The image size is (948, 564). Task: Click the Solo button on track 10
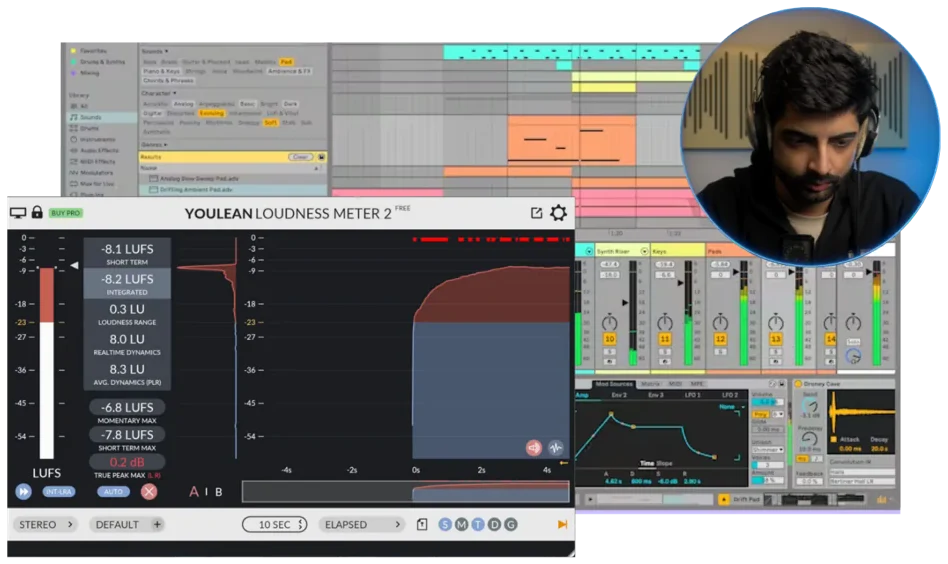click(x=609, y=351)
